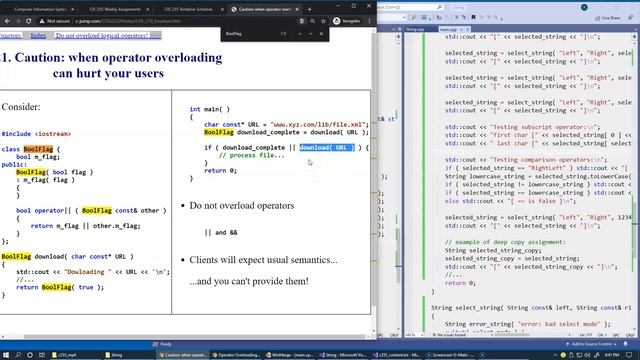
Task: Click the feedback icon beside Live Share
Action: (630, 18)
